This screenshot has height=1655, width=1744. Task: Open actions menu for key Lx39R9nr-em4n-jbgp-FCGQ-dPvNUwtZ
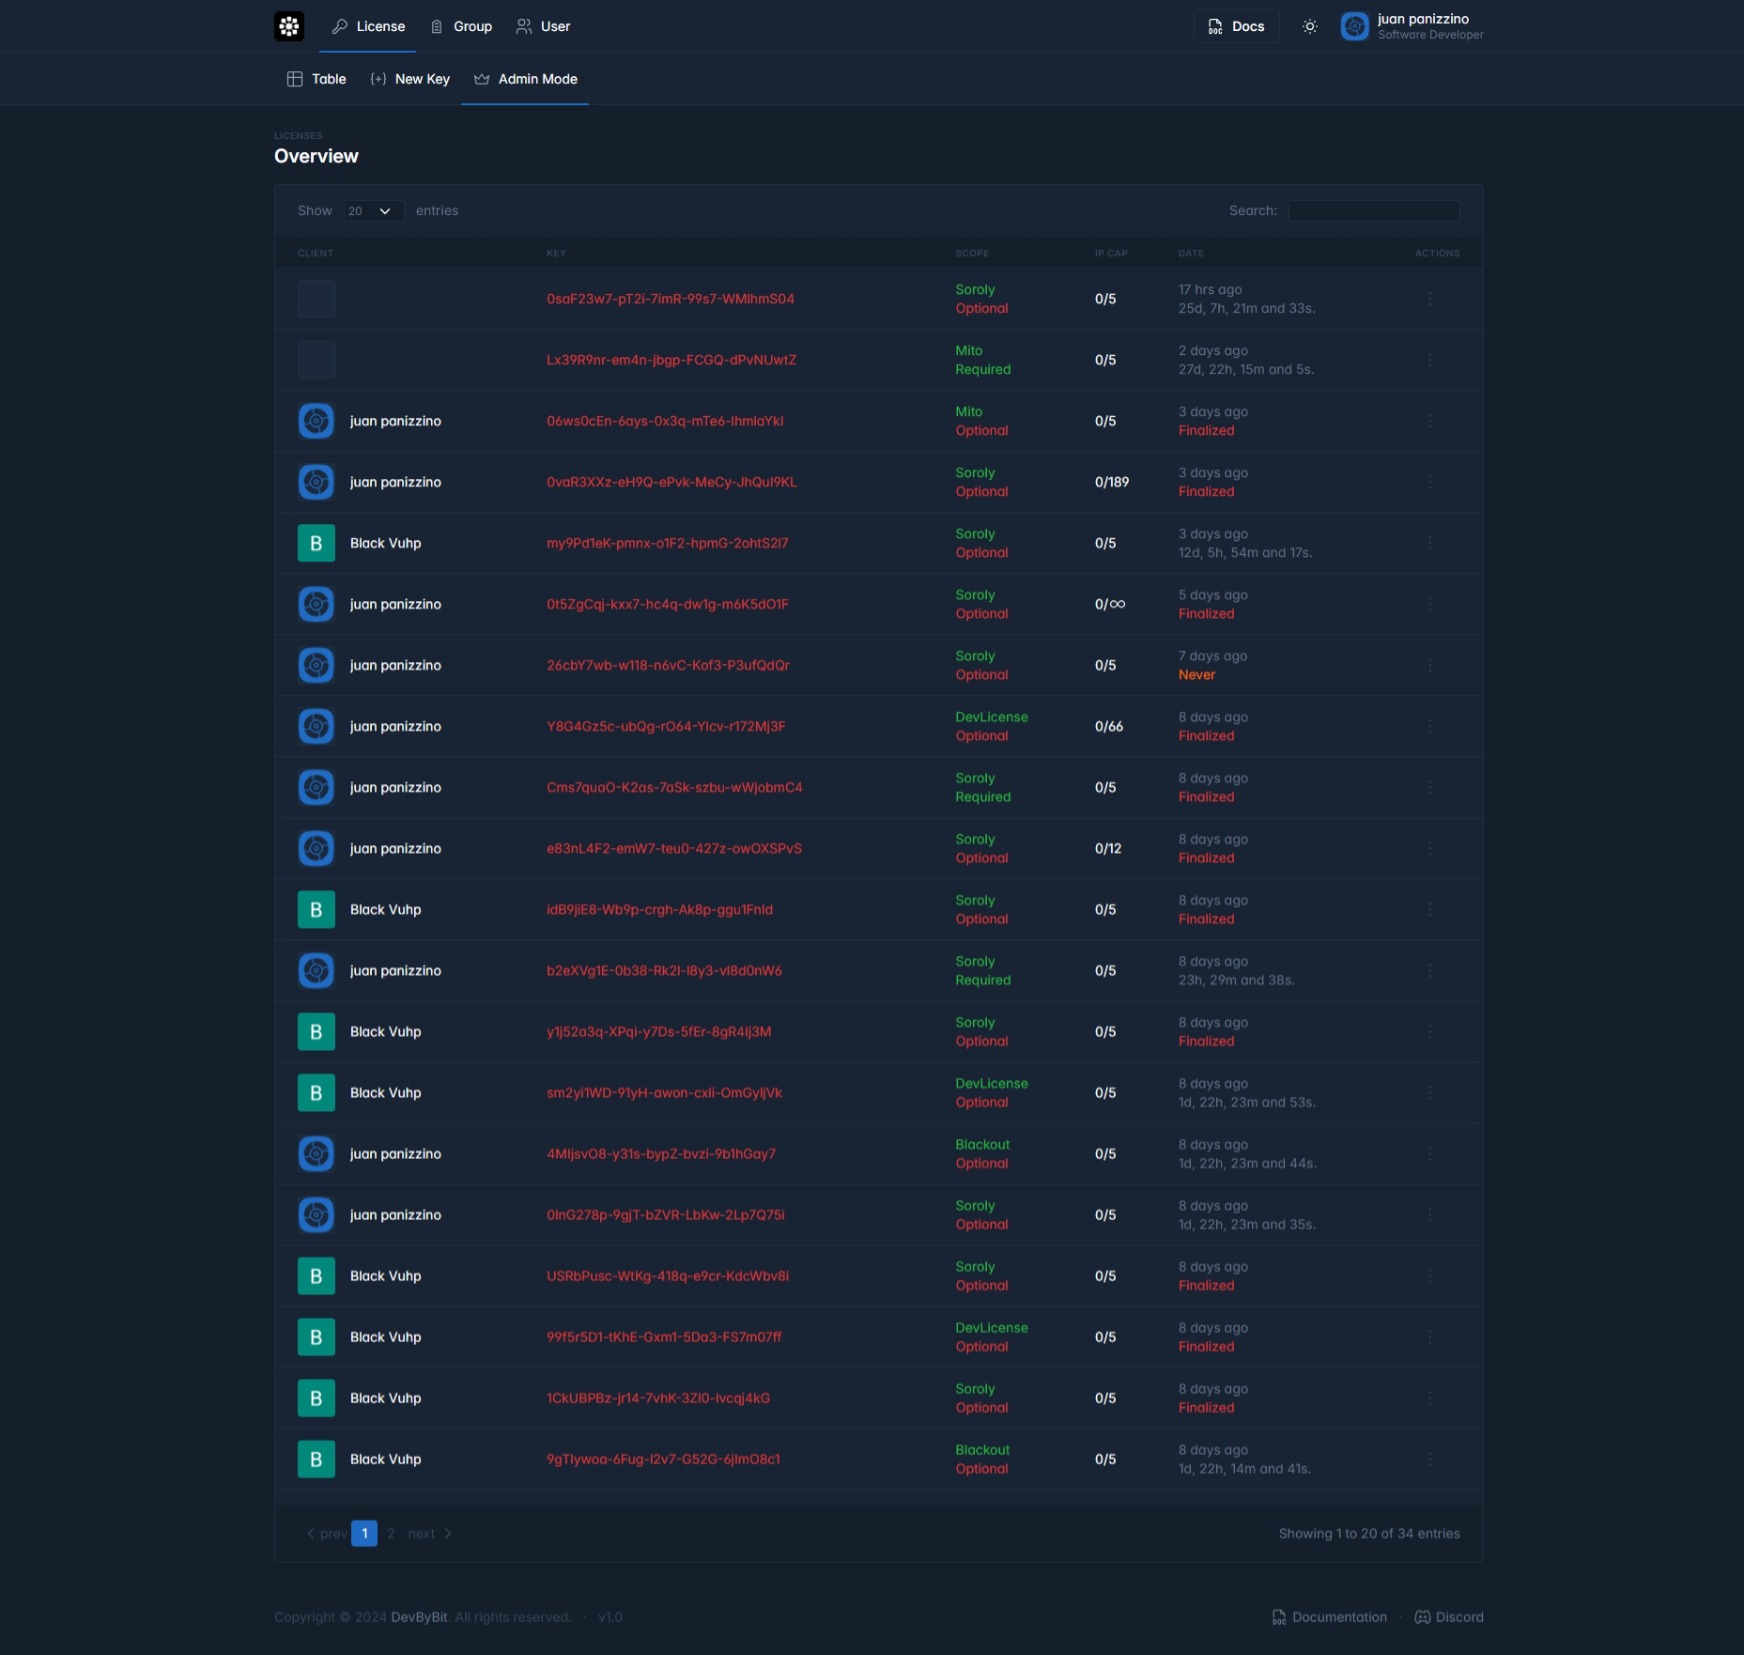click(1429, 360)
